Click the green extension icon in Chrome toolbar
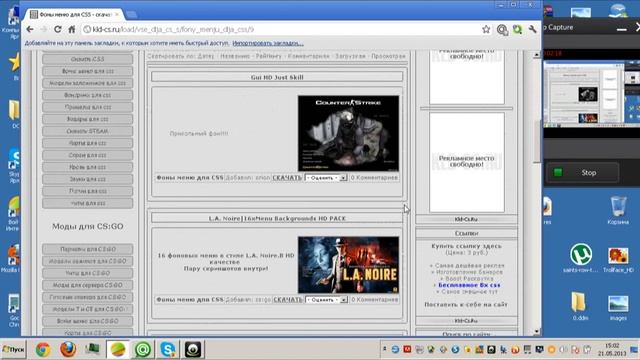Screen dimensions: 640x360 [517, 29]
